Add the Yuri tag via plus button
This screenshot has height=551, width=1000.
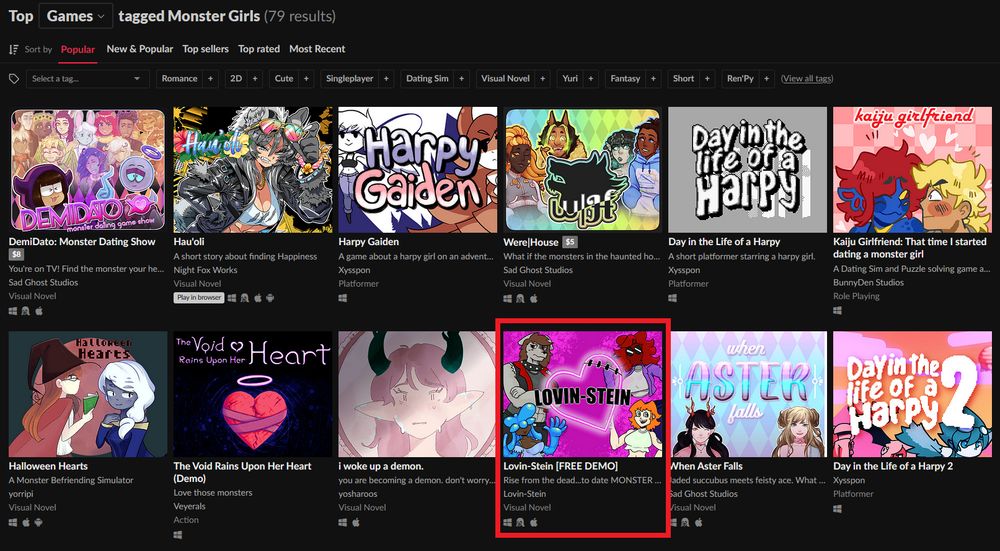click(591, 78)
